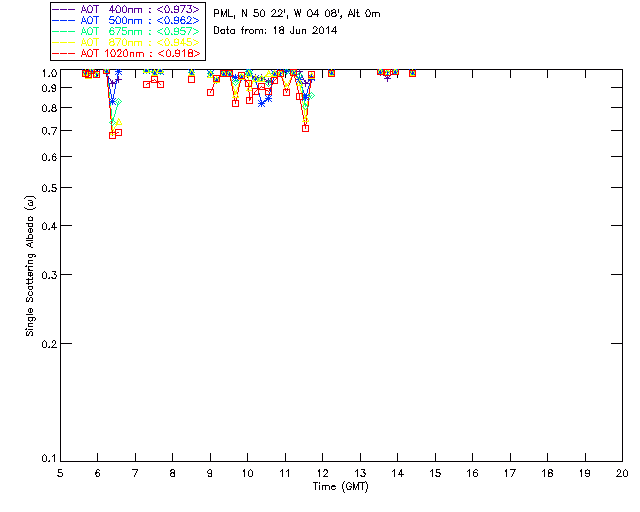The width and height of the screenshot is (640, 512).
Task: Click the Single Scattering Albedo axis label
Action: click(x=31, y=265)
